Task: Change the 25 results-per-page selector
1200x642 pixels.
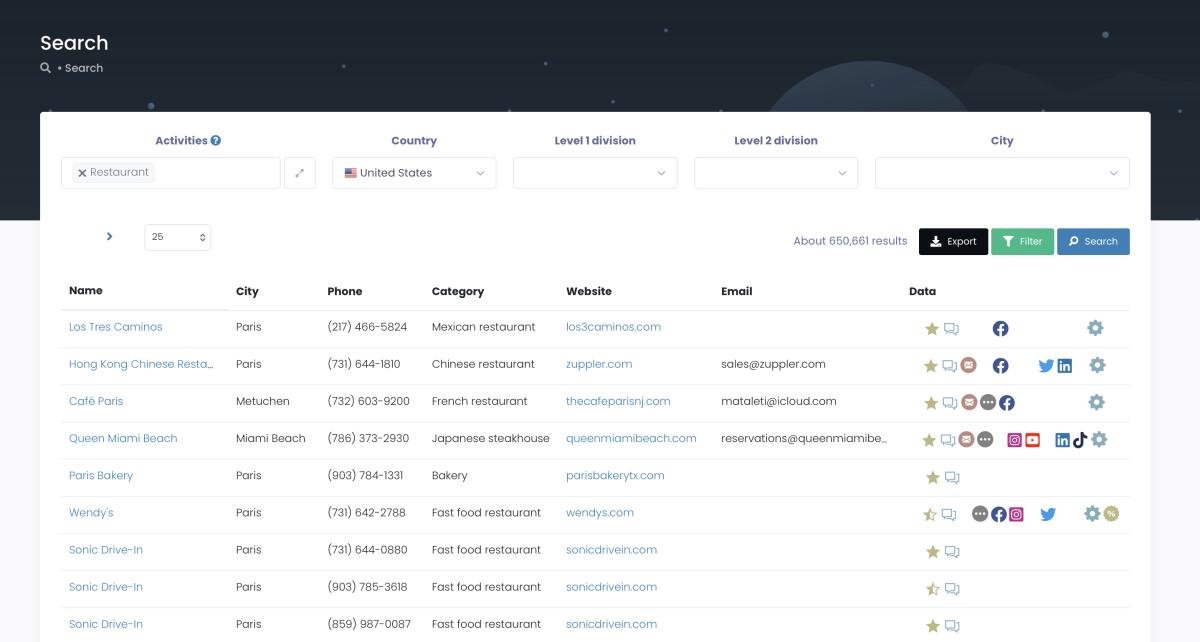Action: 178,237
